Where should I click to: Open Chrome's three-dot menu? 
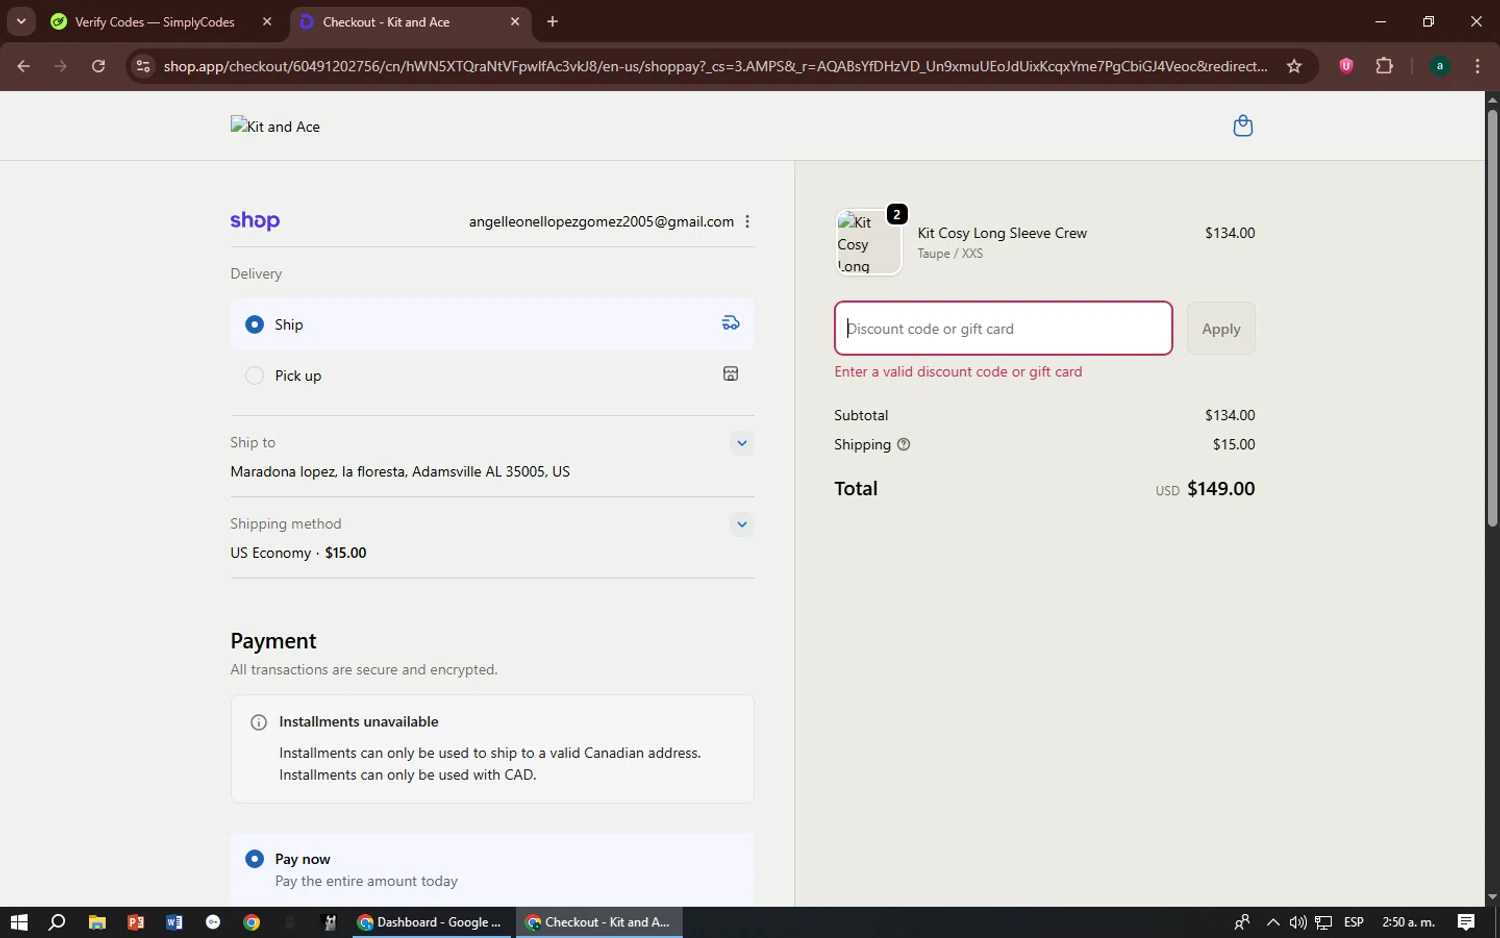pos(1477,66)
